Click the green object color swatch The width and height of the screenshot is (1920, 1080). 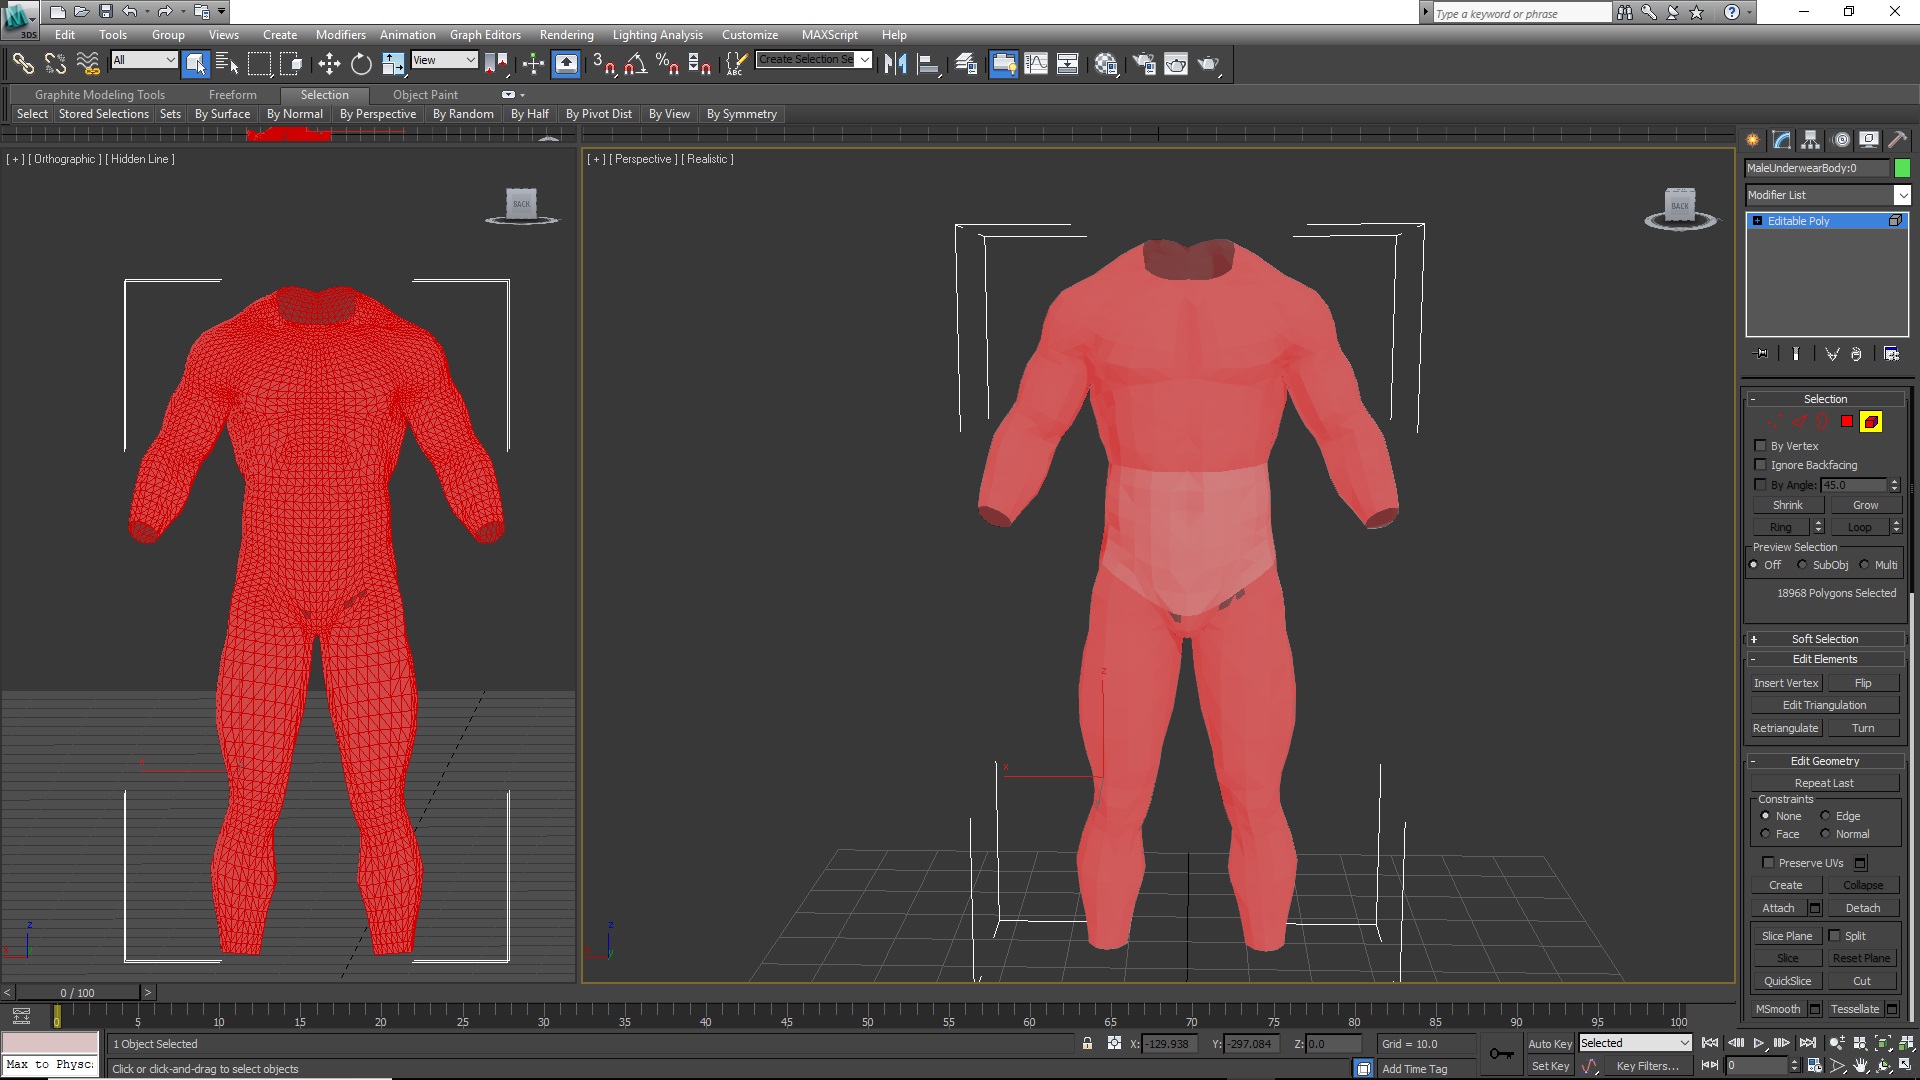point(1902,168)
